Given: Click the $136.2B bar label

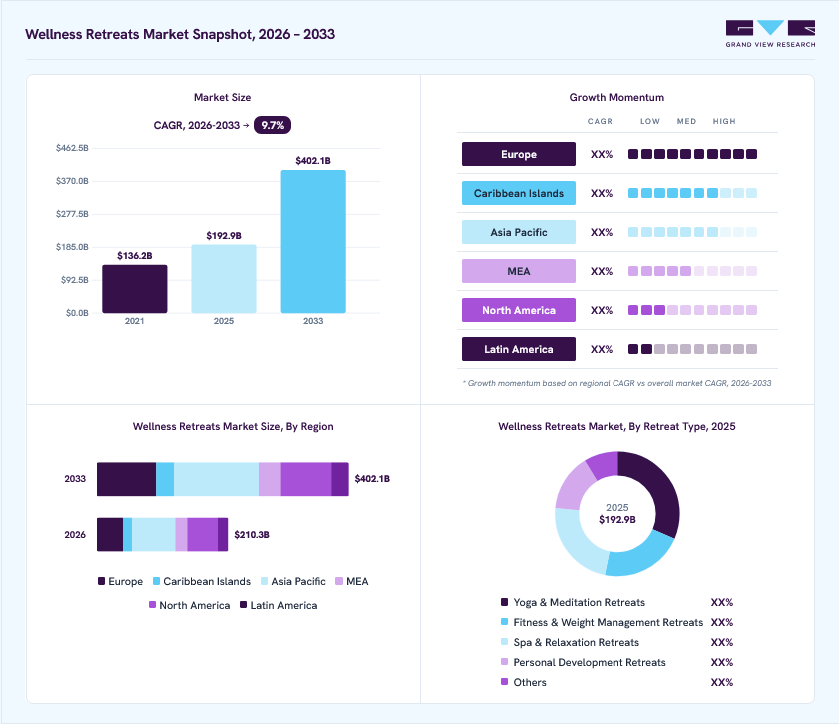Looking at the screenshot, I should pyautogui.click(x=134, y=256).
